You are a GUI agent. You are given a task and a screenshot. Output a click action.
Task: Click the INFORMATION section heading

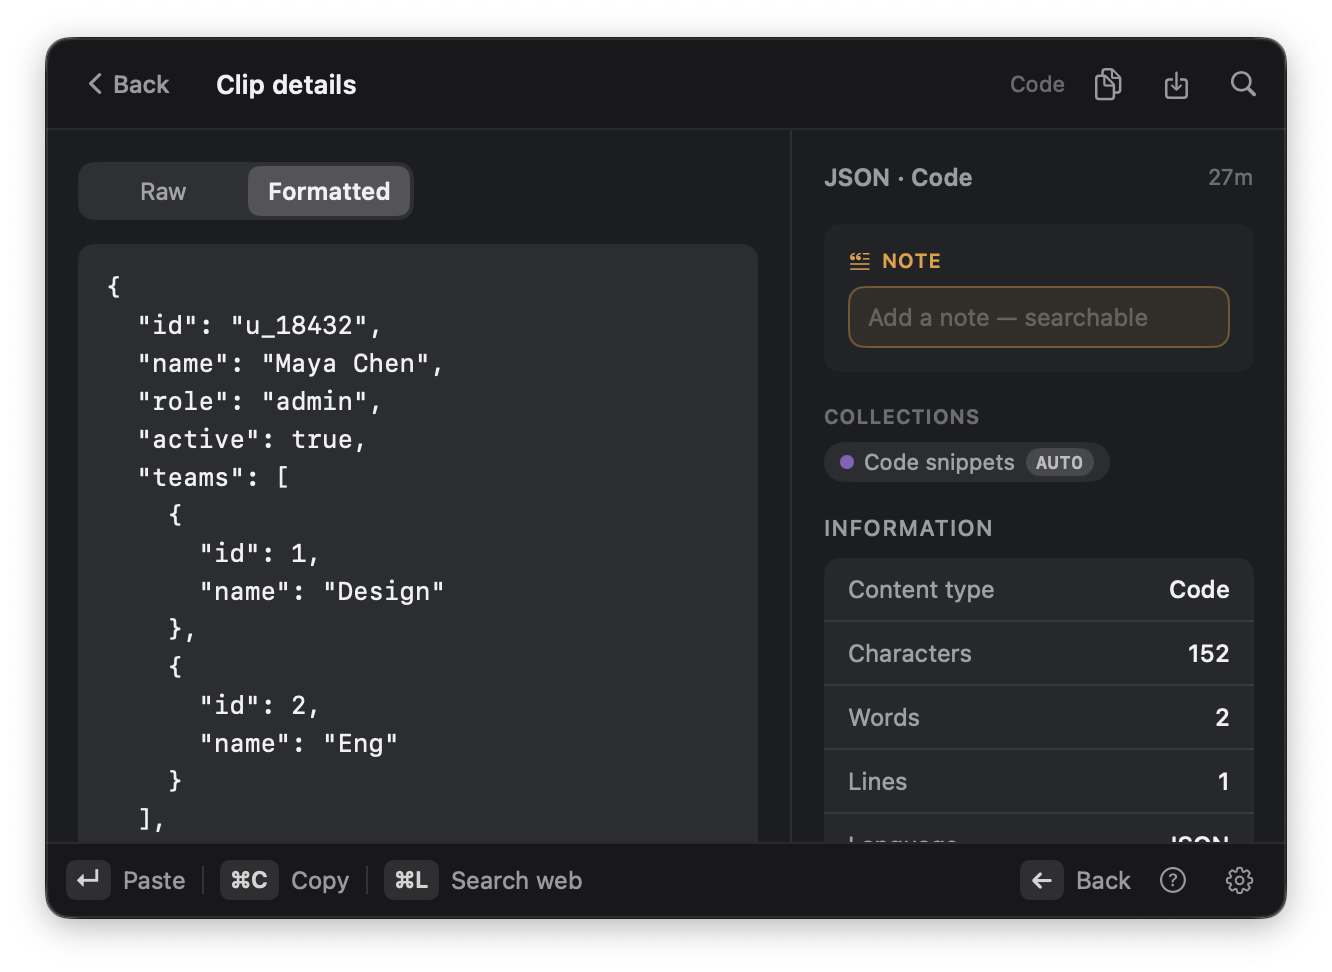point(908,528)
